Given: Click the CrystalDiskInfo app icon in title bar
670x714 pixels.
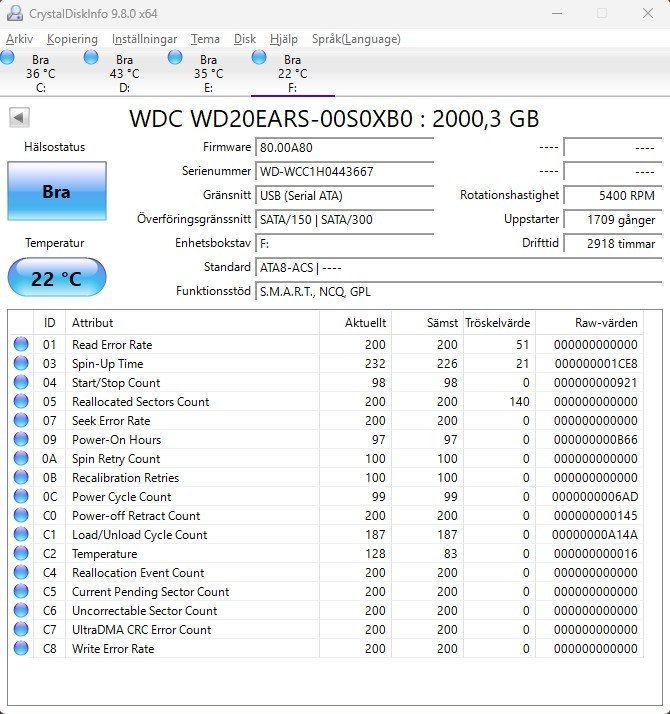Looking at the screenshot, I should tap(14, 13).
